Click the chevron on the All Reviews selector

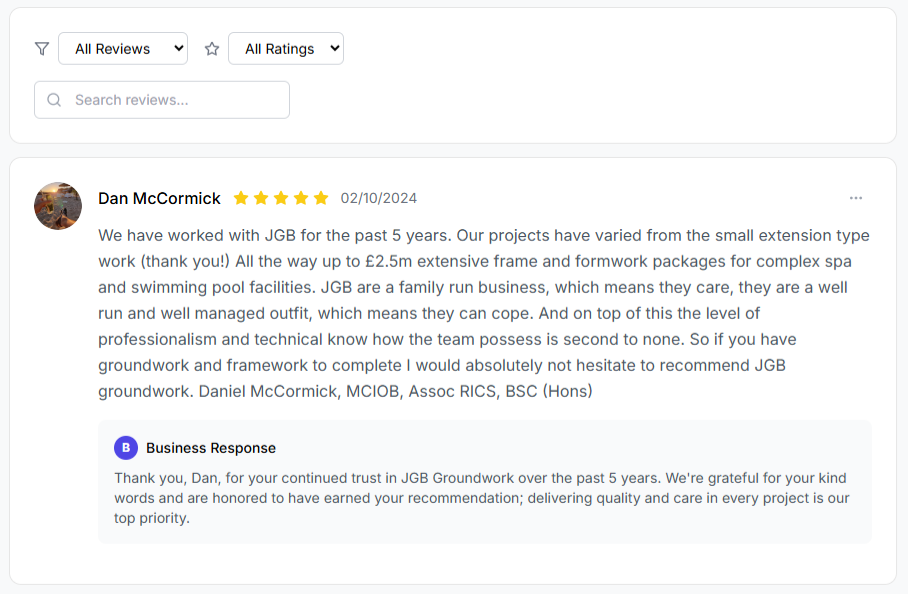(x=176, y=48)
